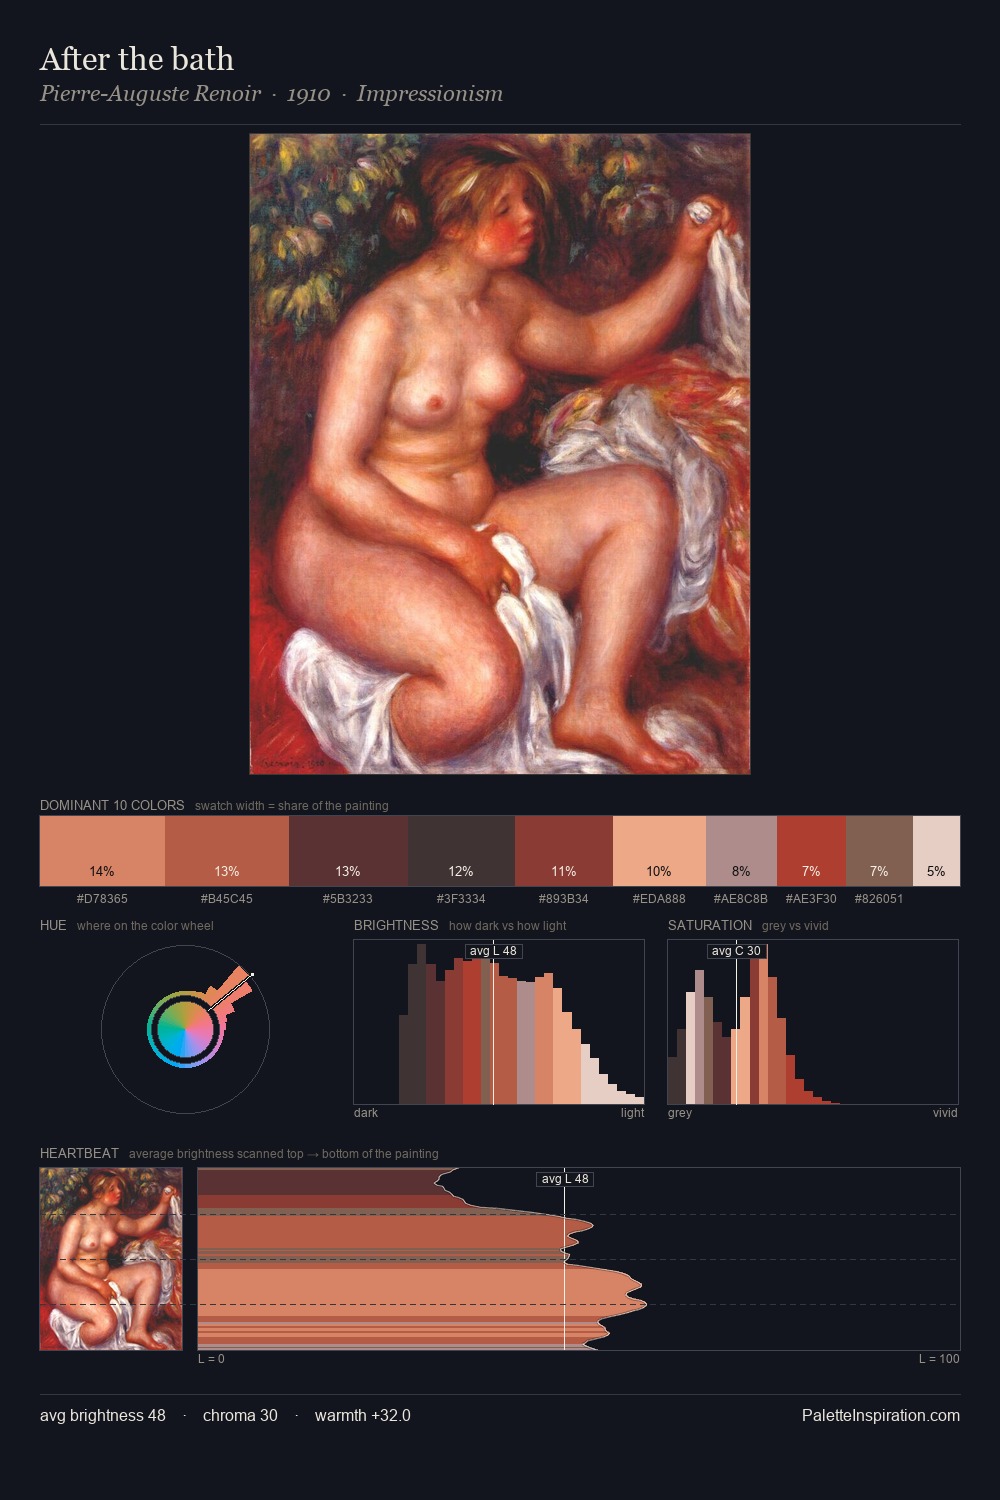This screenshot has height=1500, width=1000.
Task: Click the 'DOMINANT 10 COLORS' heading
Action: 112,805
